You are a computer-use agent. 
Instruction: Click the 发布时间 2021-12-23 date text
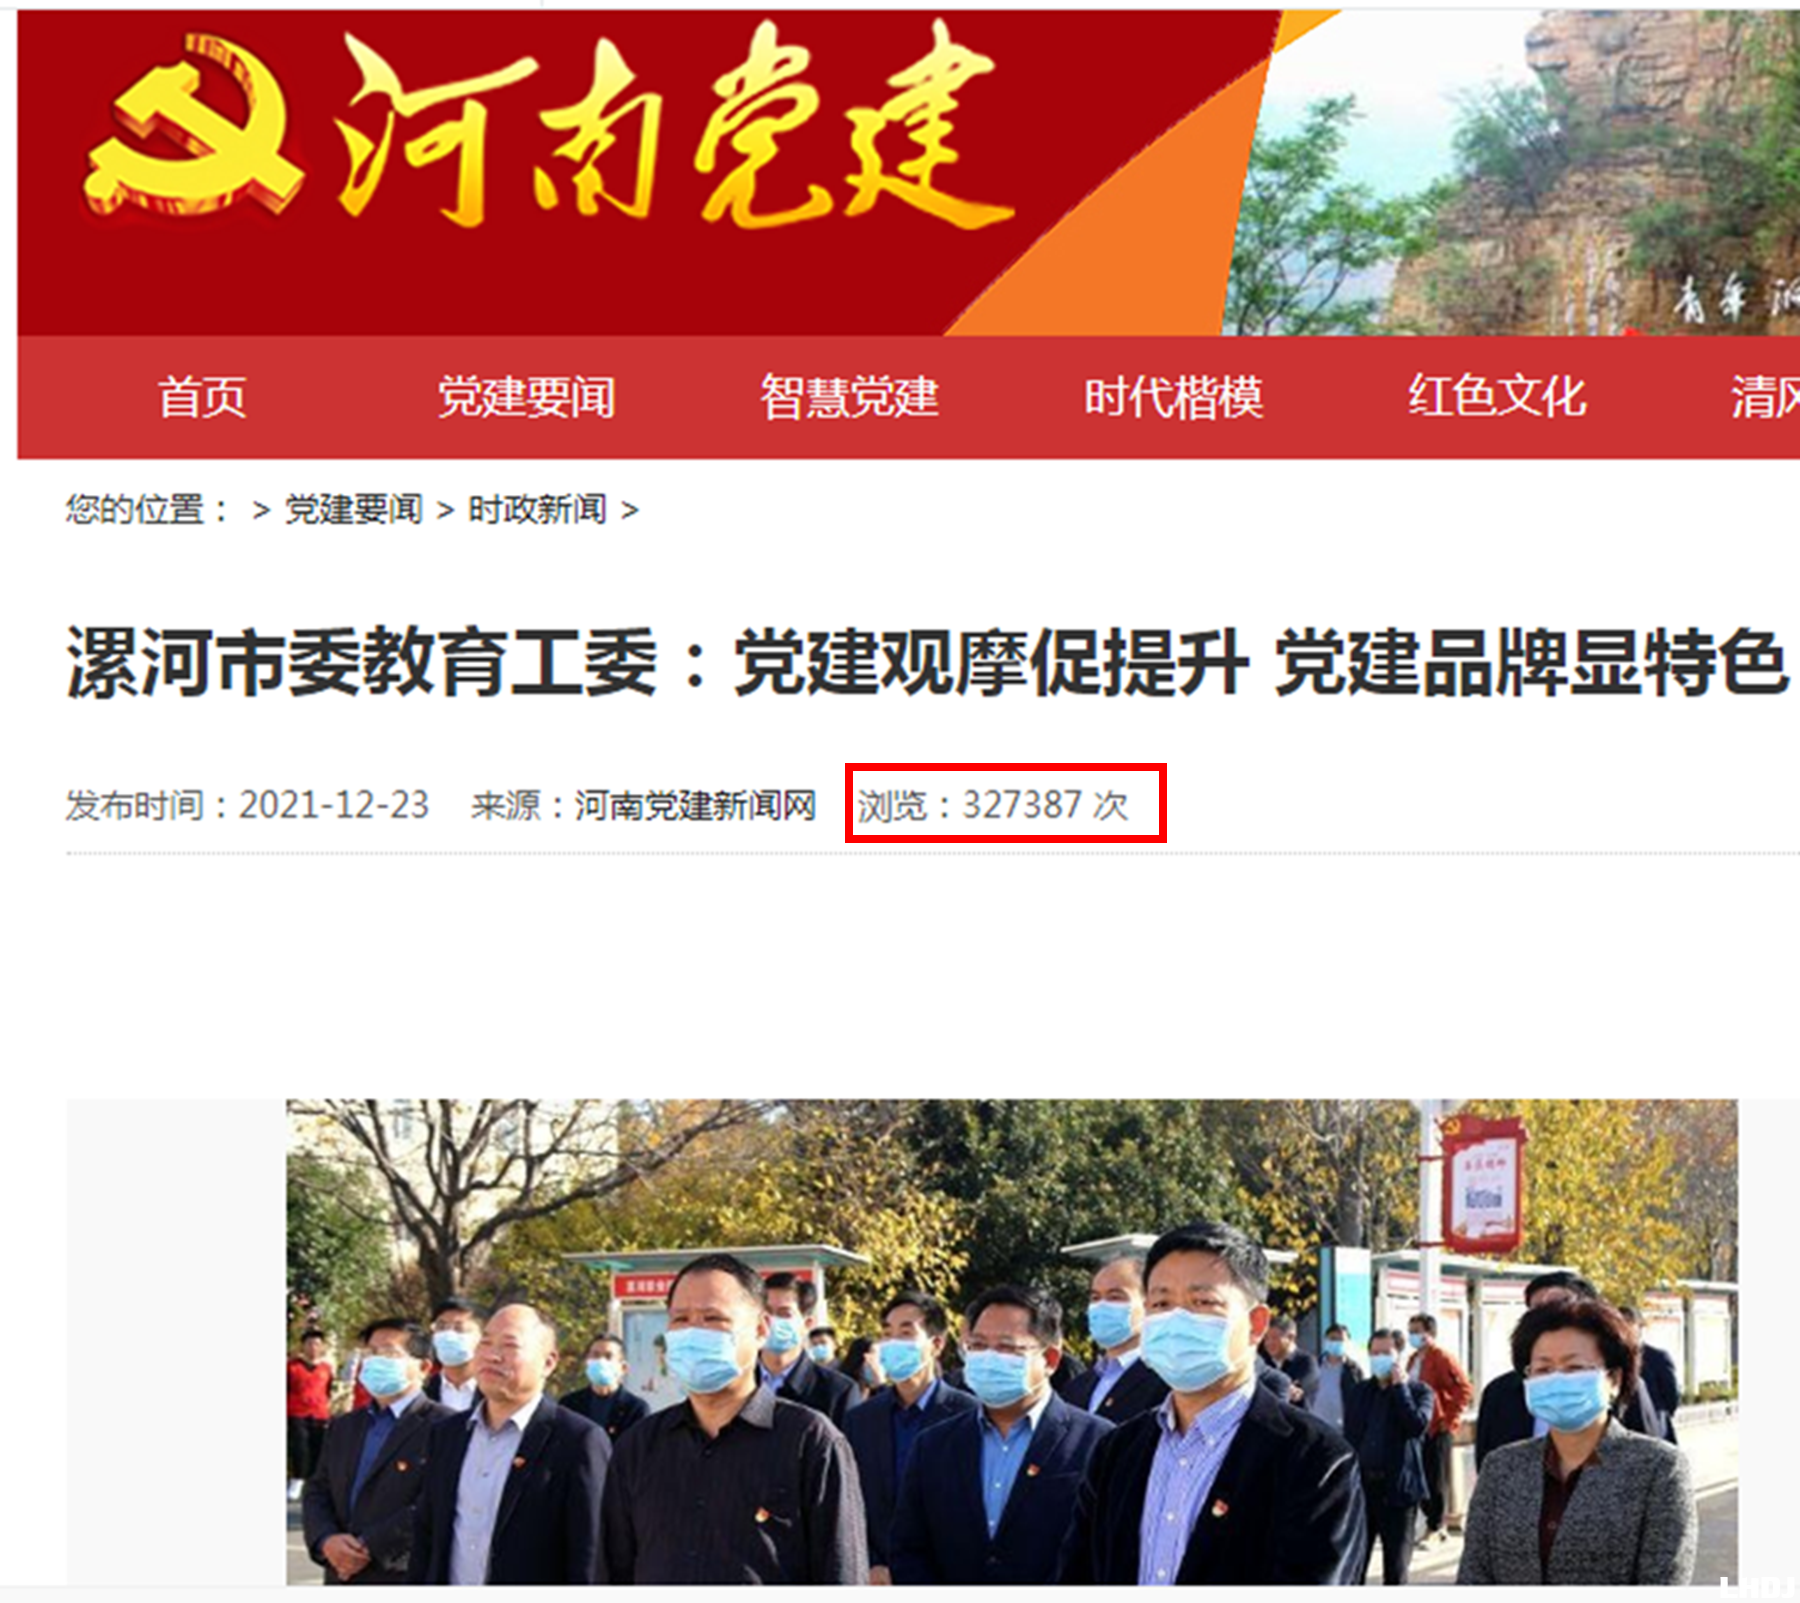tap(247, 805)
